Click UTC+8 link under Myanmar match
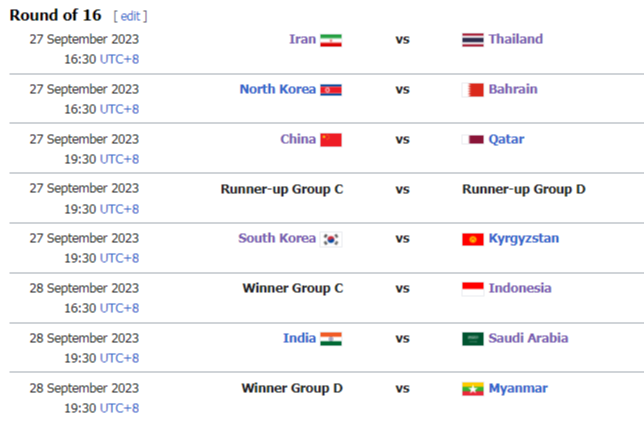 click(120, 408)
